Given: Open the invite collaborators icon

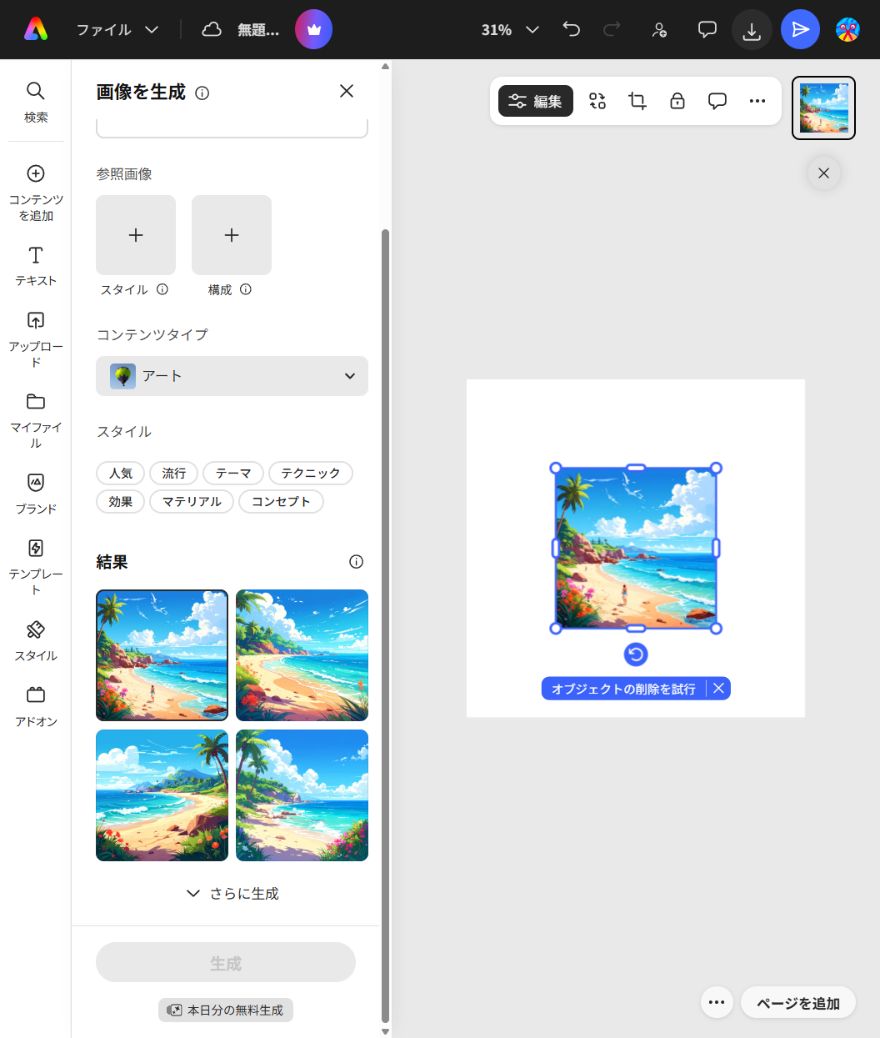Looking at the screenshot, I should tap(659, 30).
